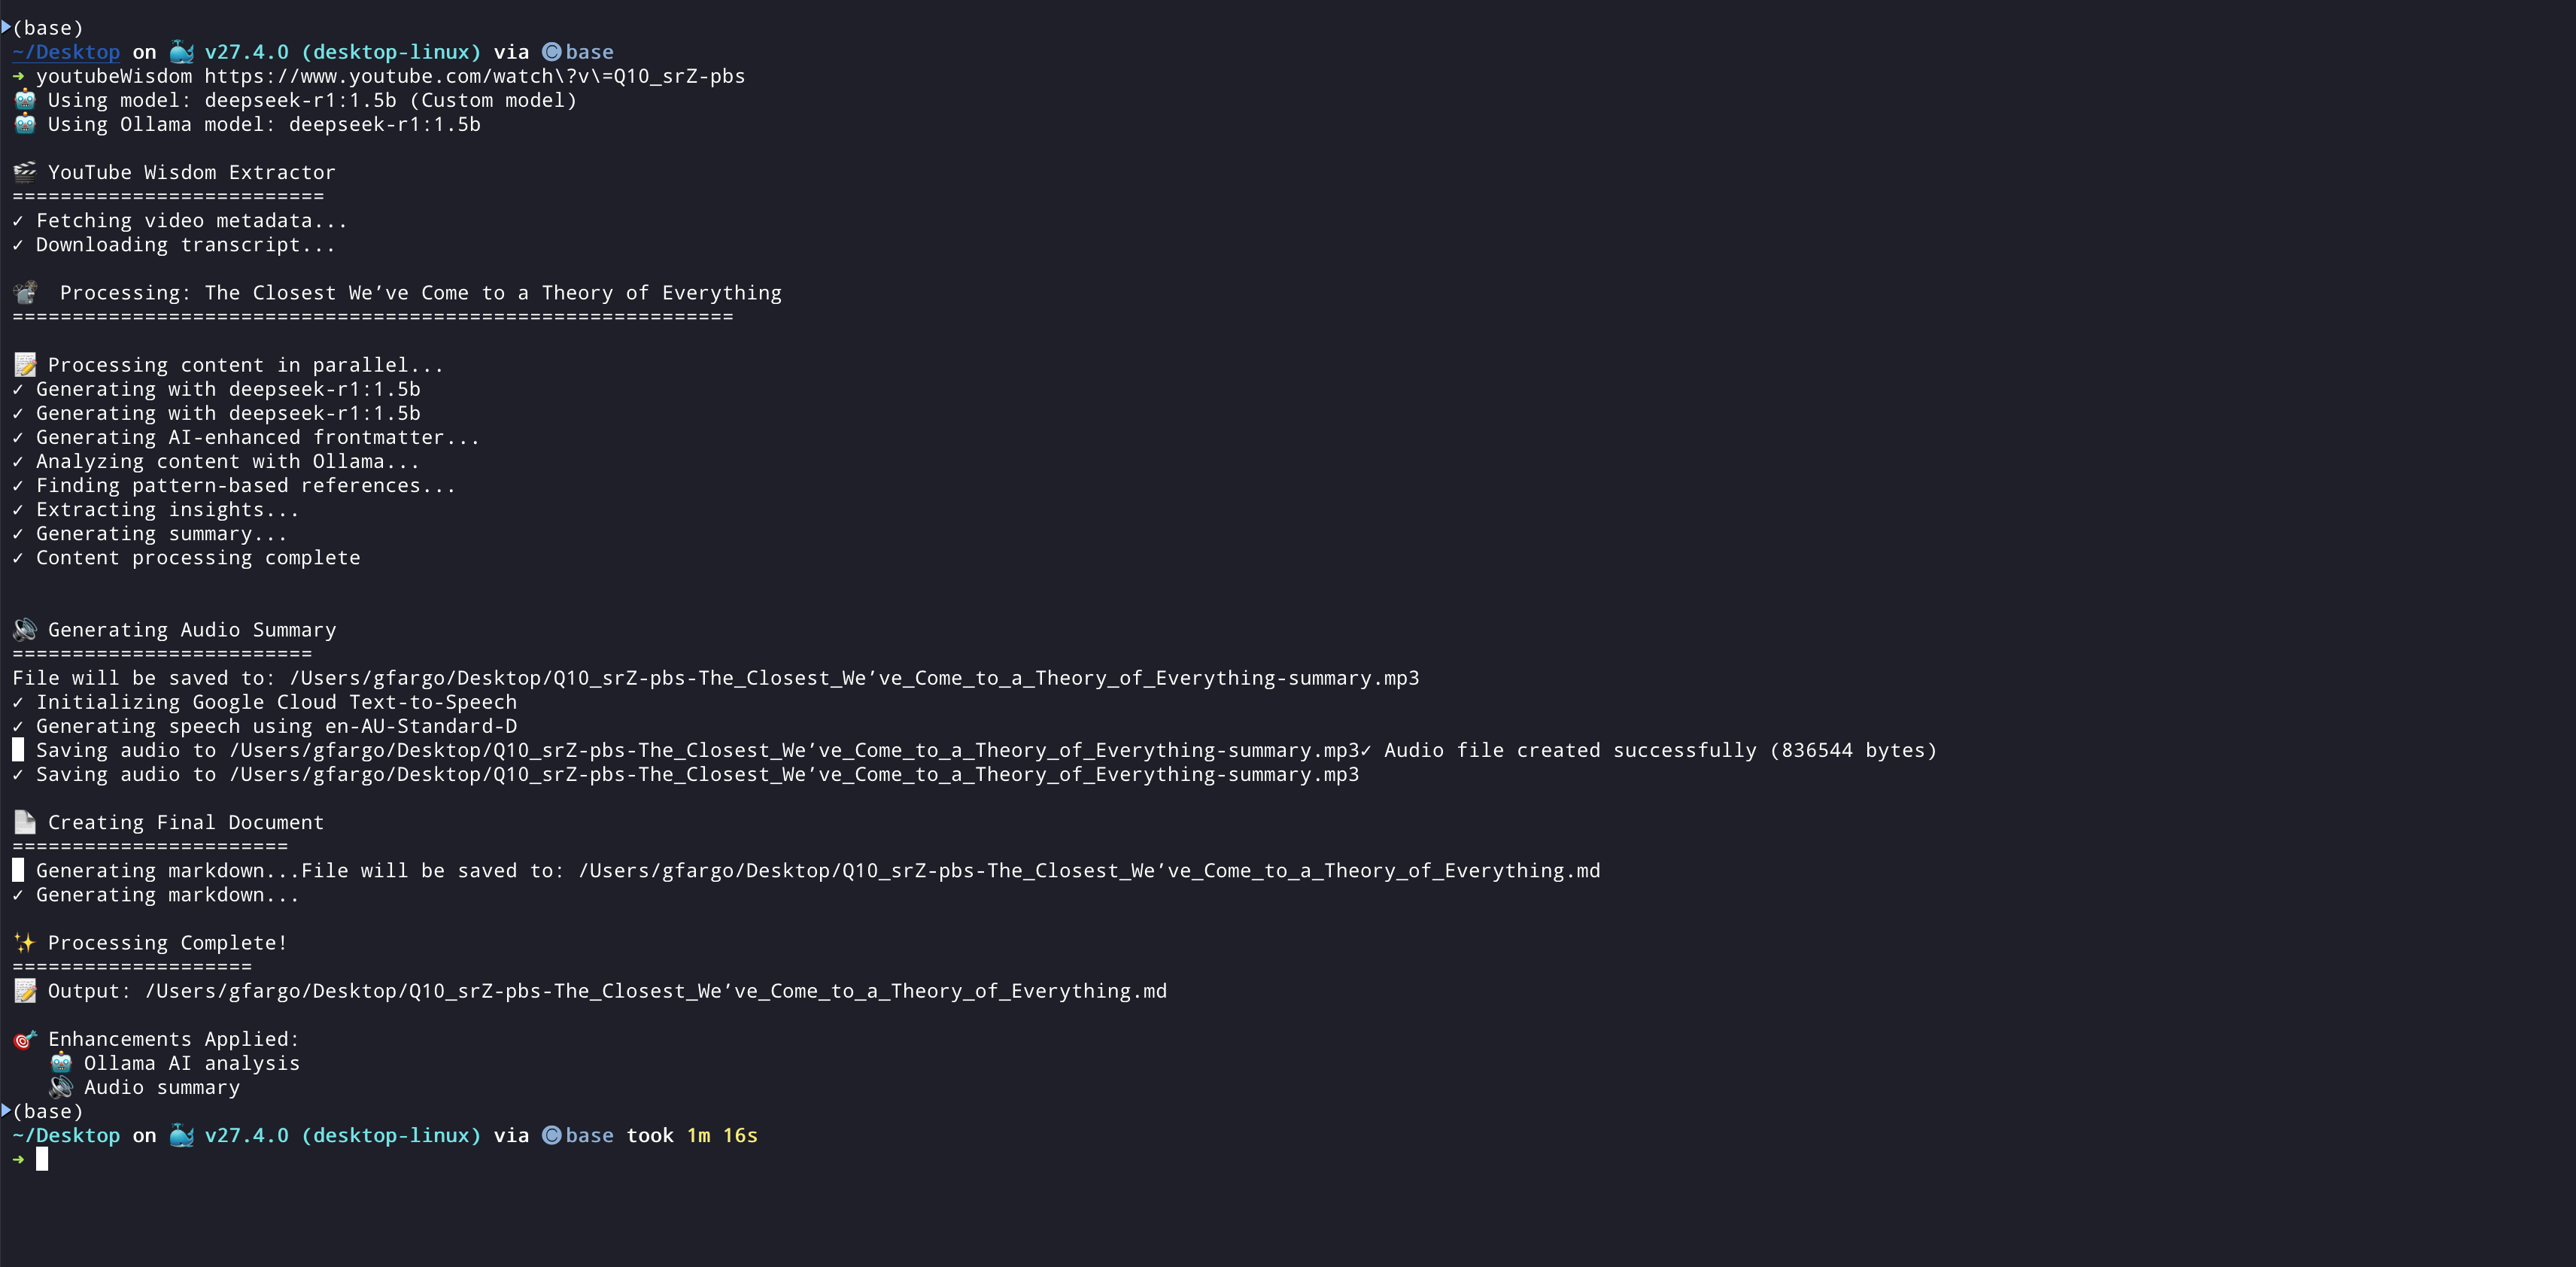The height and width of the screenshot is (1267, 2576).
Task: Click the green arrow before youtubeWisdom command
Action: click(x=18, y=76)
